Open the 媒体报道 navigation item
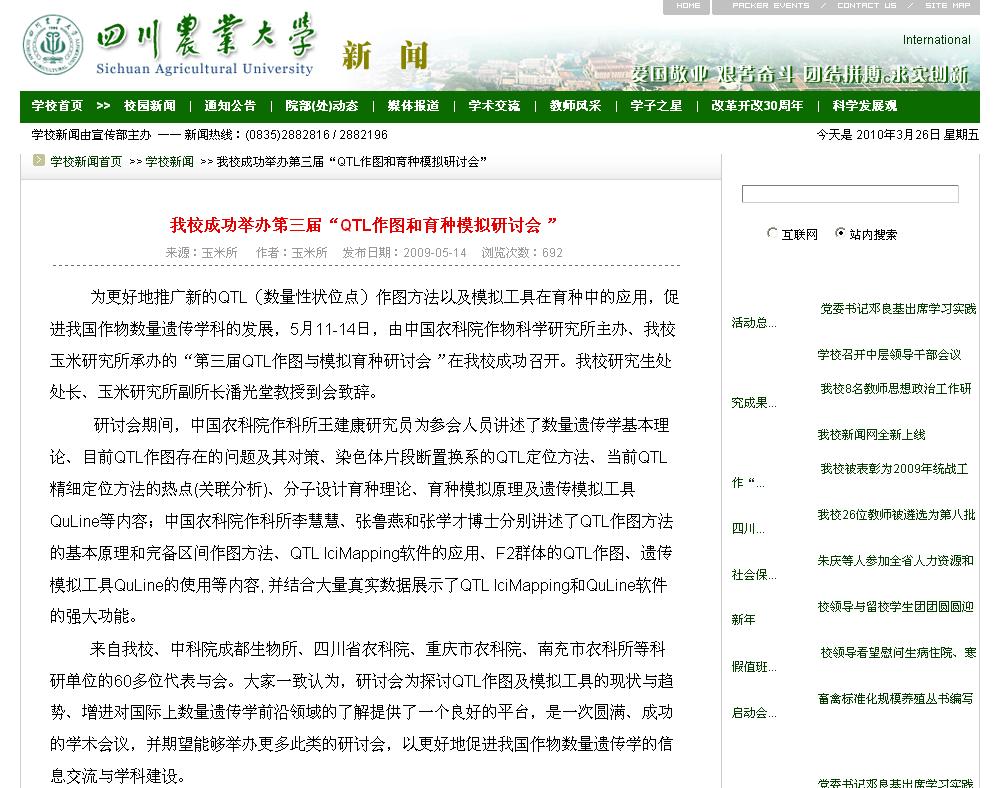Image resolution: width=995 pixels, height=788 pixels. (x=413, y=106)
